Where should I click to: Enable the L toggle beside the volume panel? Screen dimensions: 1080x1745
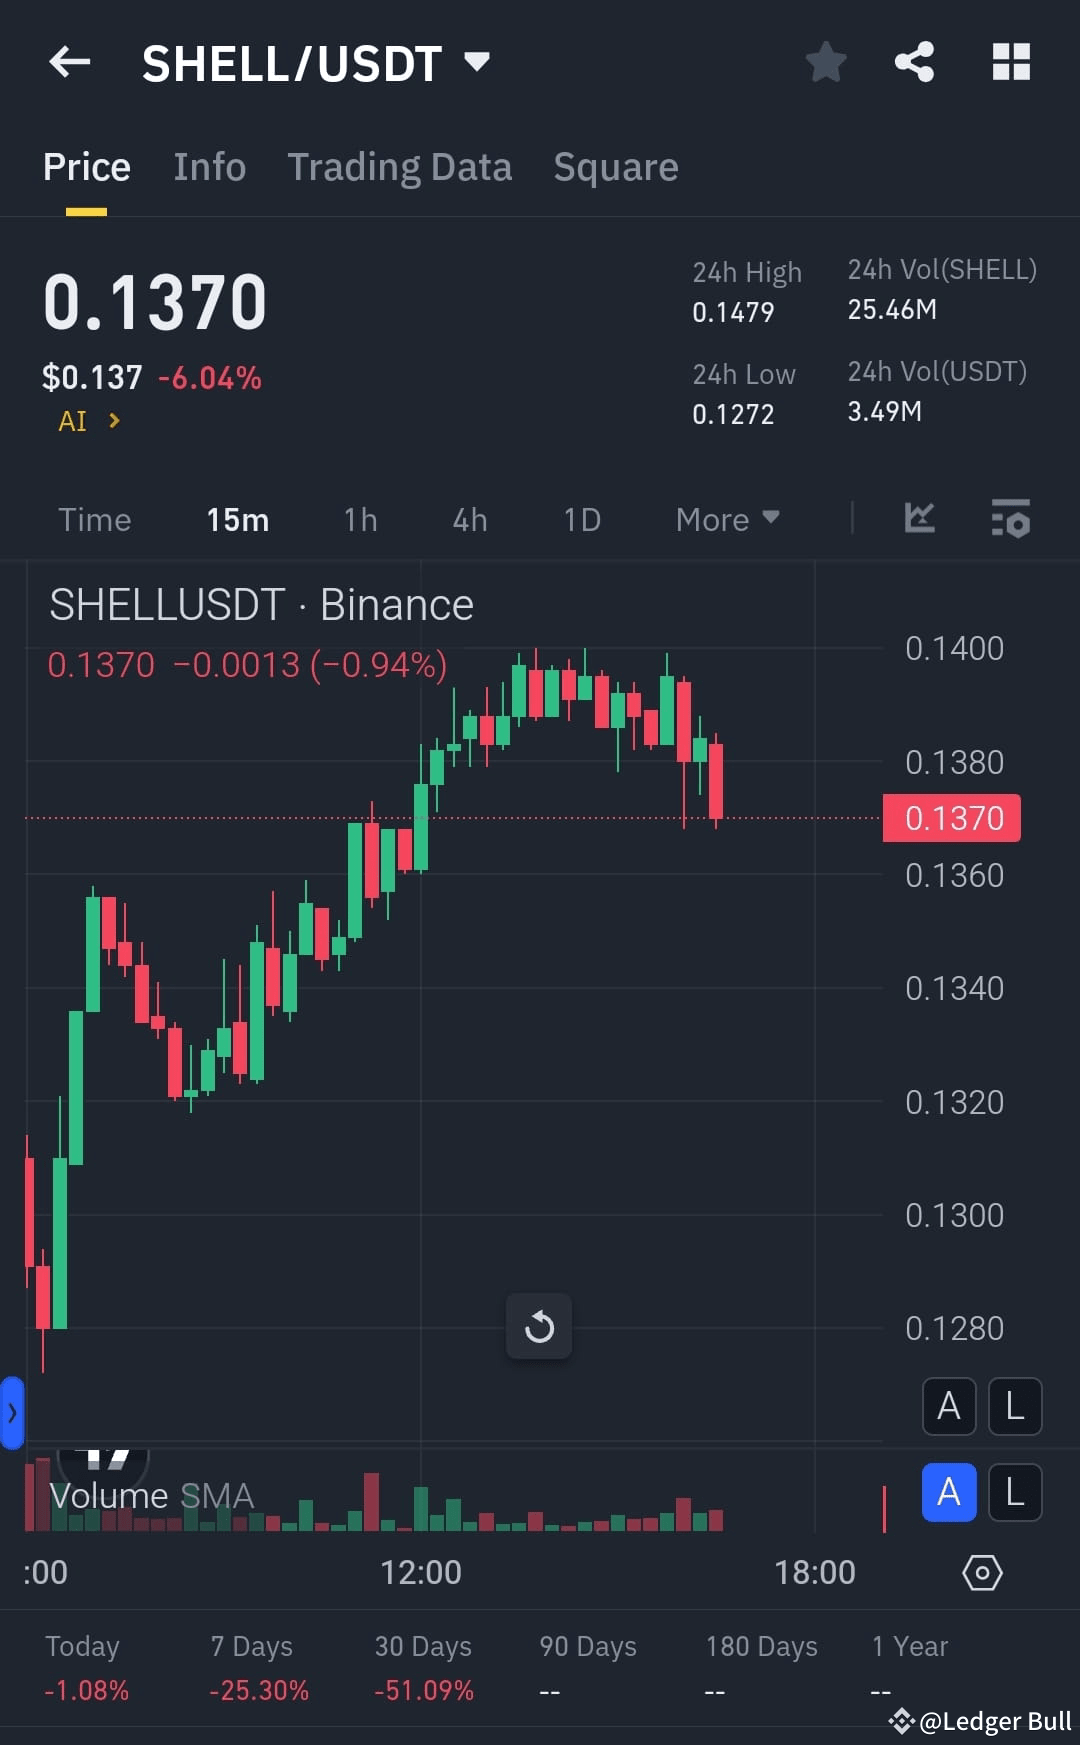point(1015,1493)
